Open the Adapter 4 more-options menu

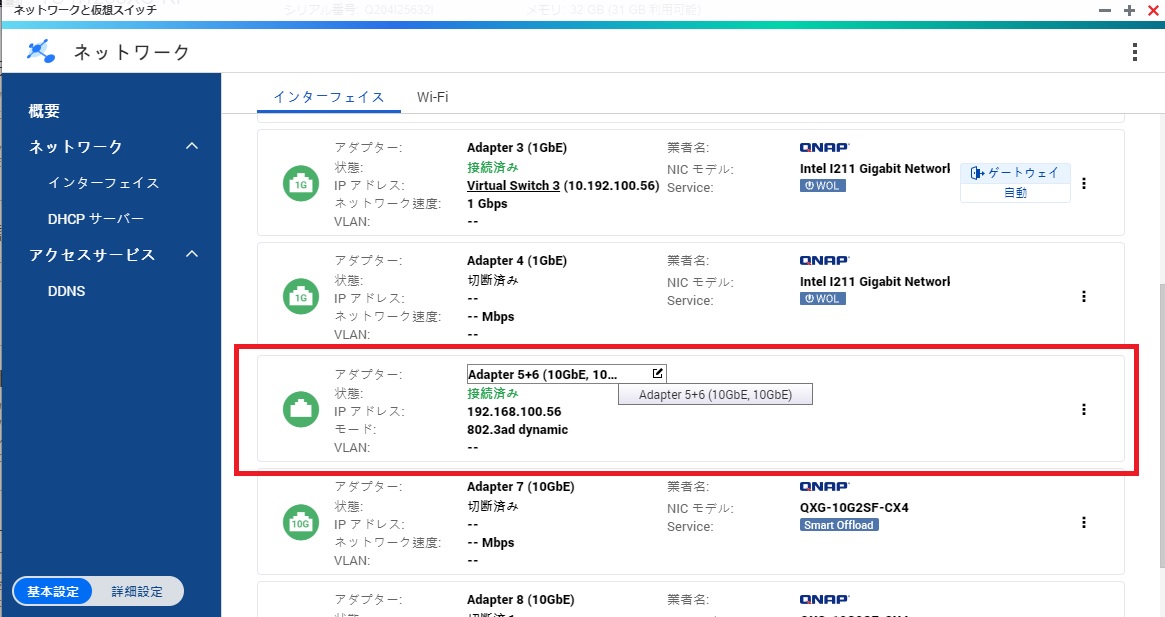click(1084, 296)
